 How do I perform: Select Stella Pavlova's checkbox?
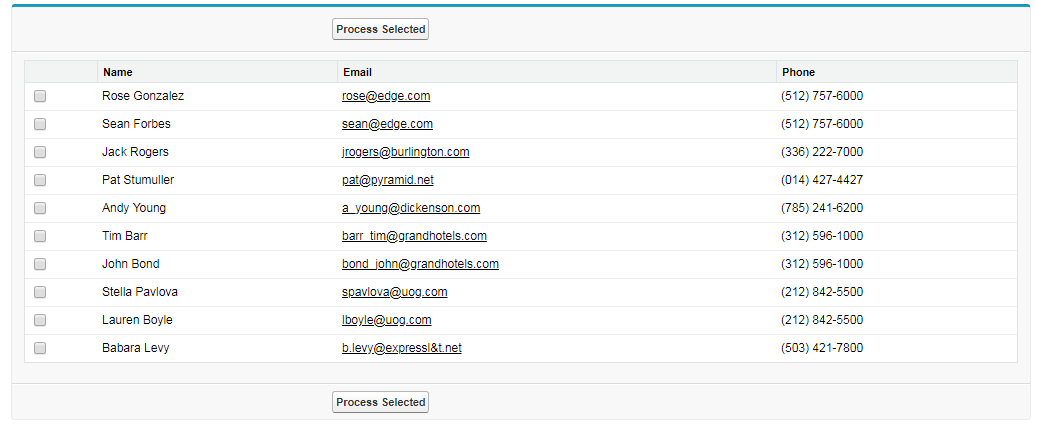pyautogui.click(x=40, y=293)
